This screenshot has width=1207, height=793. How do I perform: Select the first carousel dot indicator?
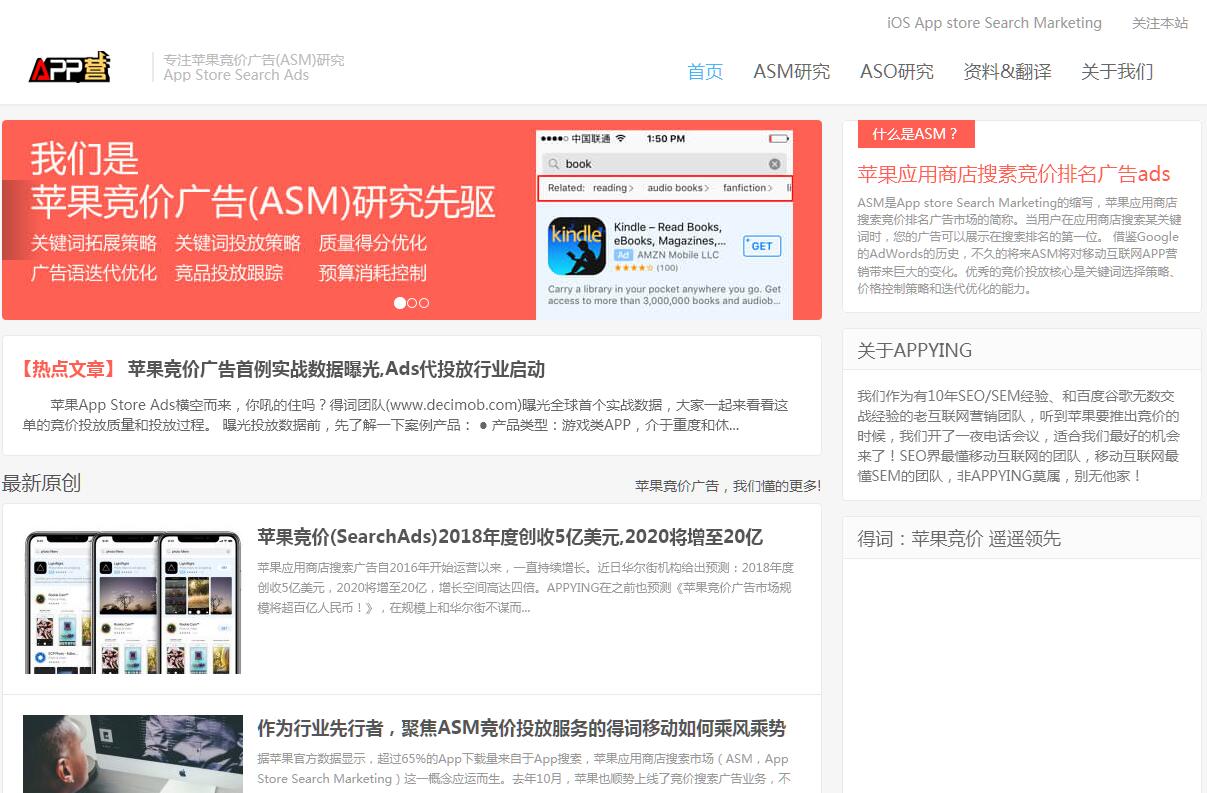[400, 302]
